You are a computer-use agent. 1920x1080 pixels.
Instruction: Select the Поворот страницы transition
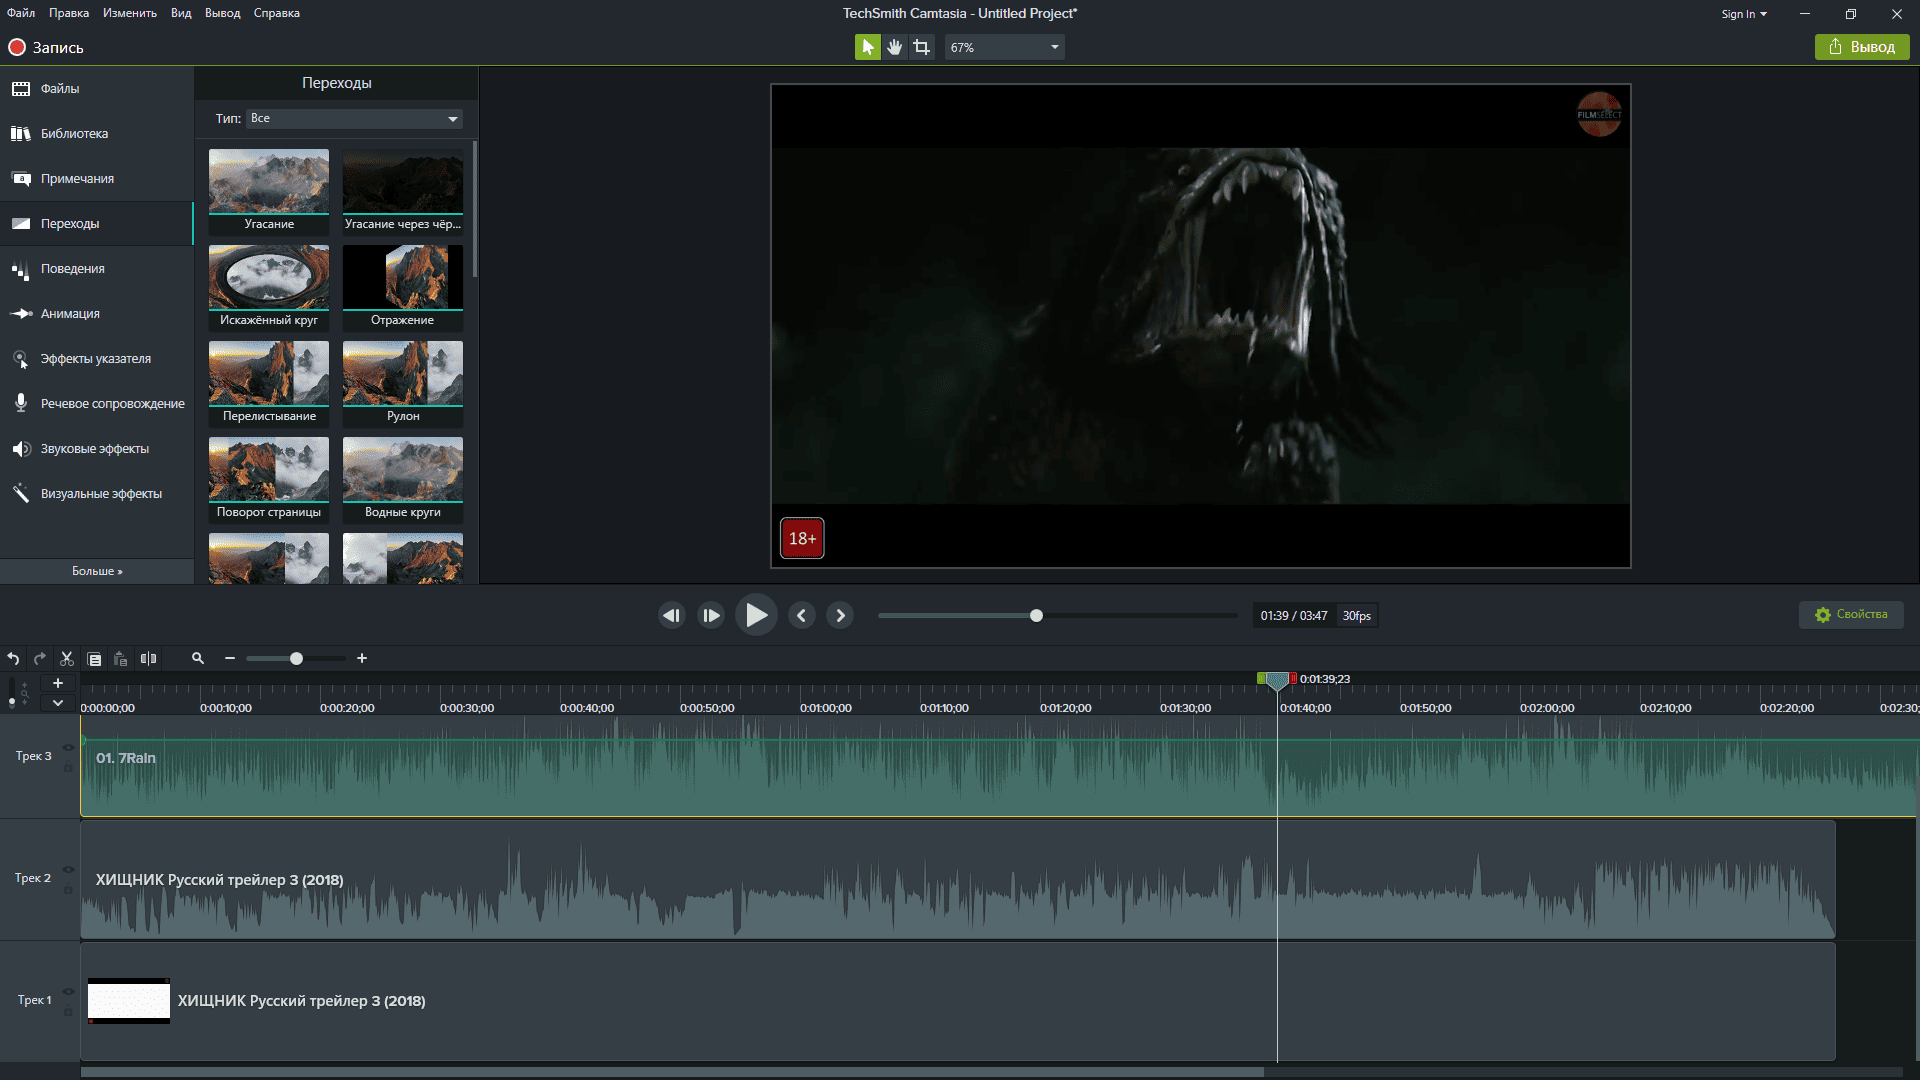click(x=269, y=479)
